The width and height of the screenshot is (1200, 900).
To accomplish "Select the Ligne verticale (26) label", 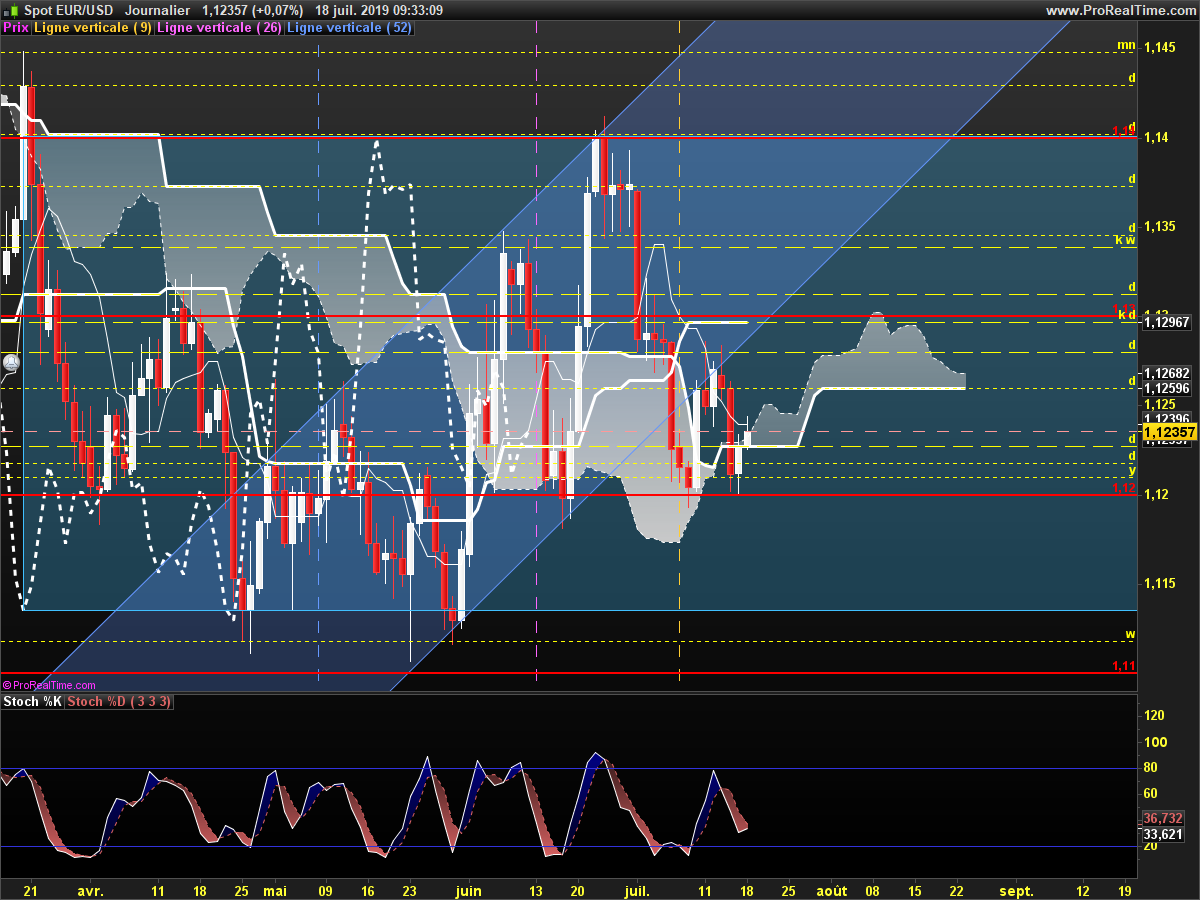I will point(219,28).
